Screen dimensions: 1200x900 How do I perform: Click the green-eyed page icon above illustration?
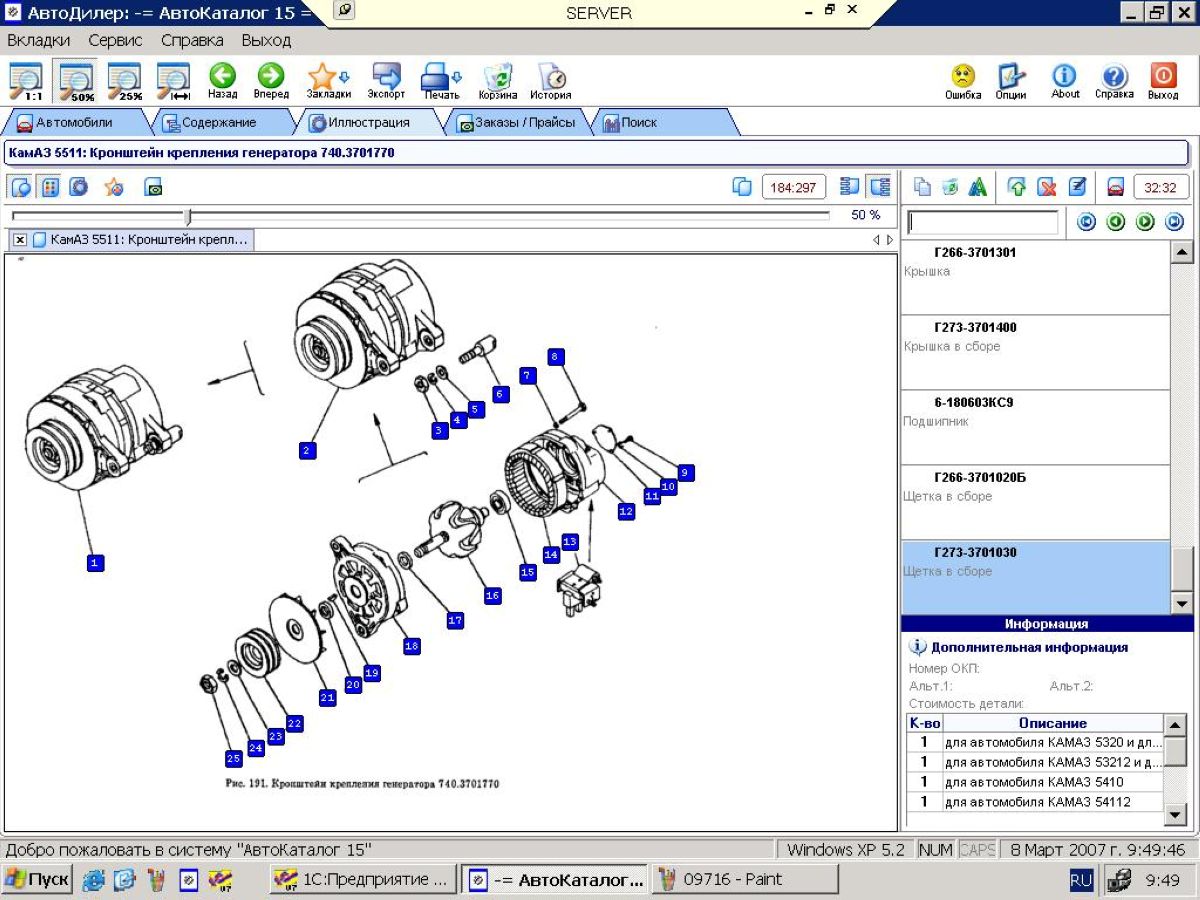point(153,187)
